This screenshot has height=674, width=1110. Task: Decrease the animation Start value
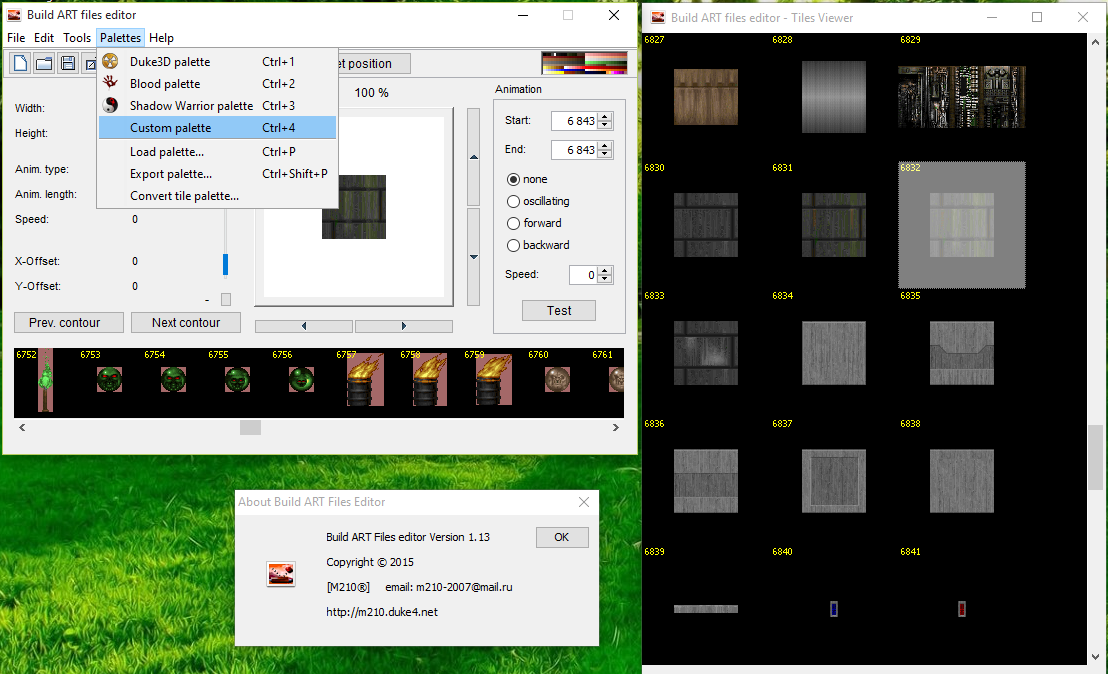coord(605,125)
